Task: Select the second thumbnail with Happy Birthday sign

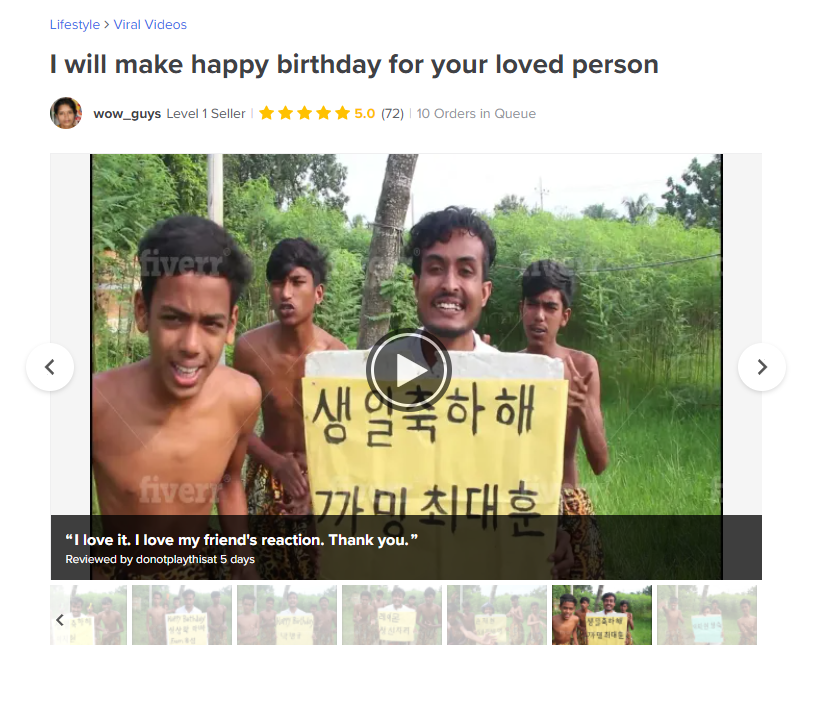Action: 182,615
